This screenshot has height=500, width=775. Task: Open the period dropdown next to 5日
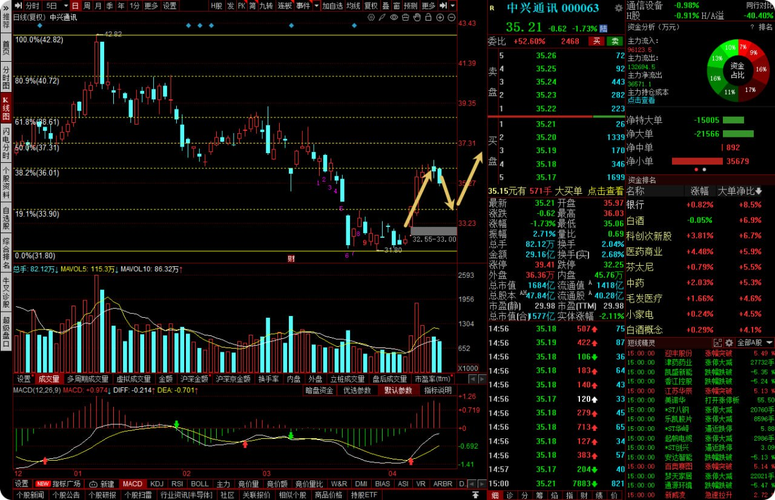tap(65, 6)
